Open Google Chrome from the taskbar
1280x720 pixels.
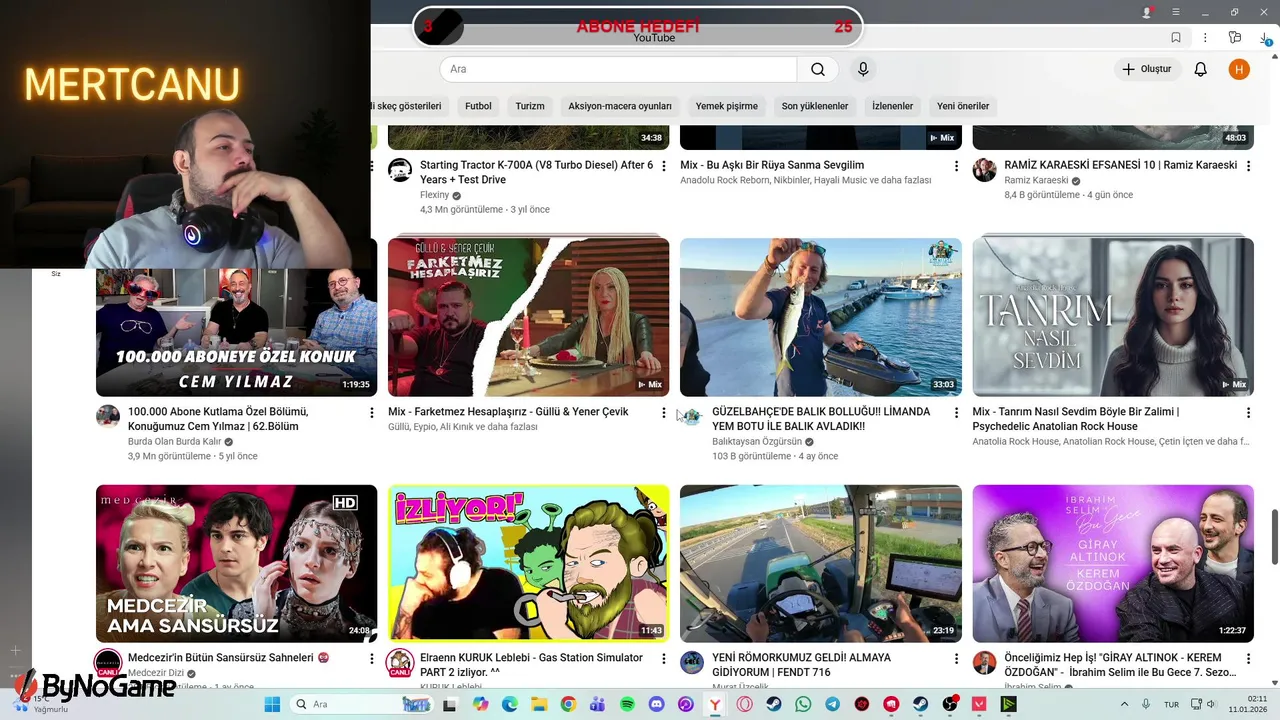pos(568,704)
